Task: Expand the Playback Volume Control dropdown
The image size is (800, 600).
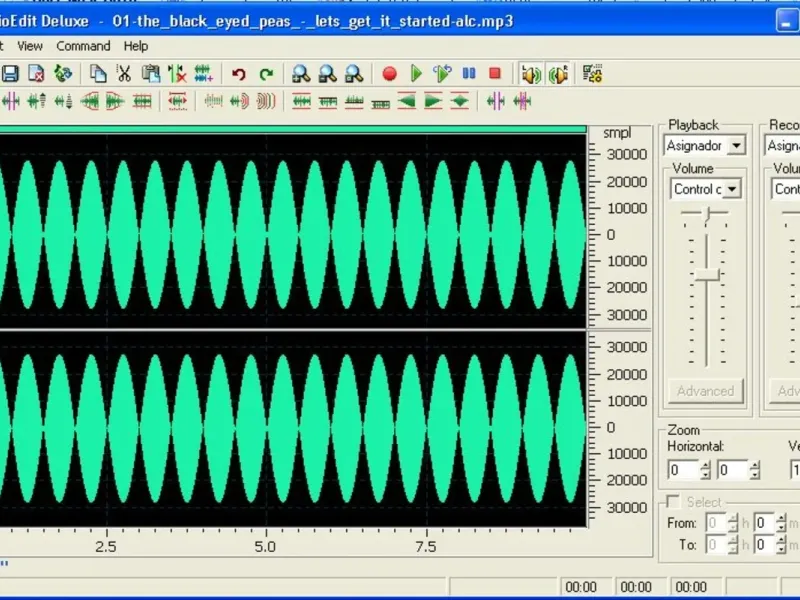Action: (x=732, y=189)
